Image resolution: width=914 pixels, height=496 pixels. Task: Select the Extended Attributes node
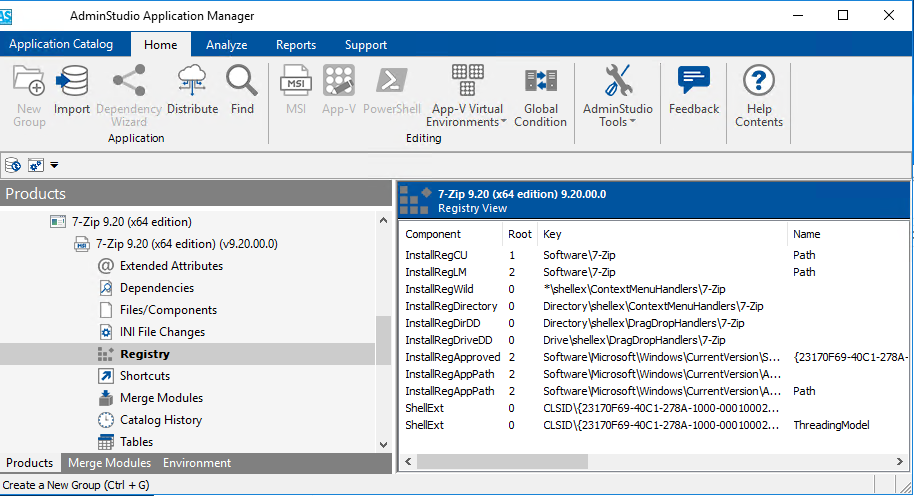tap(171, 266)
